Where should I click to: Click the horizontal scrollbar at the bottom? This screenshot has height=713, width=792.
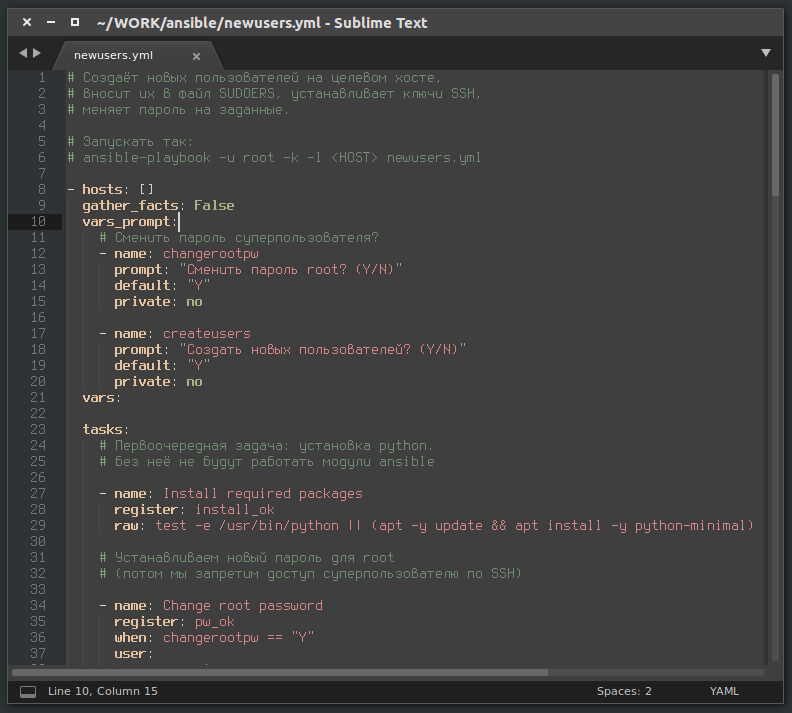pyautogui.click(x=280, y=672)
